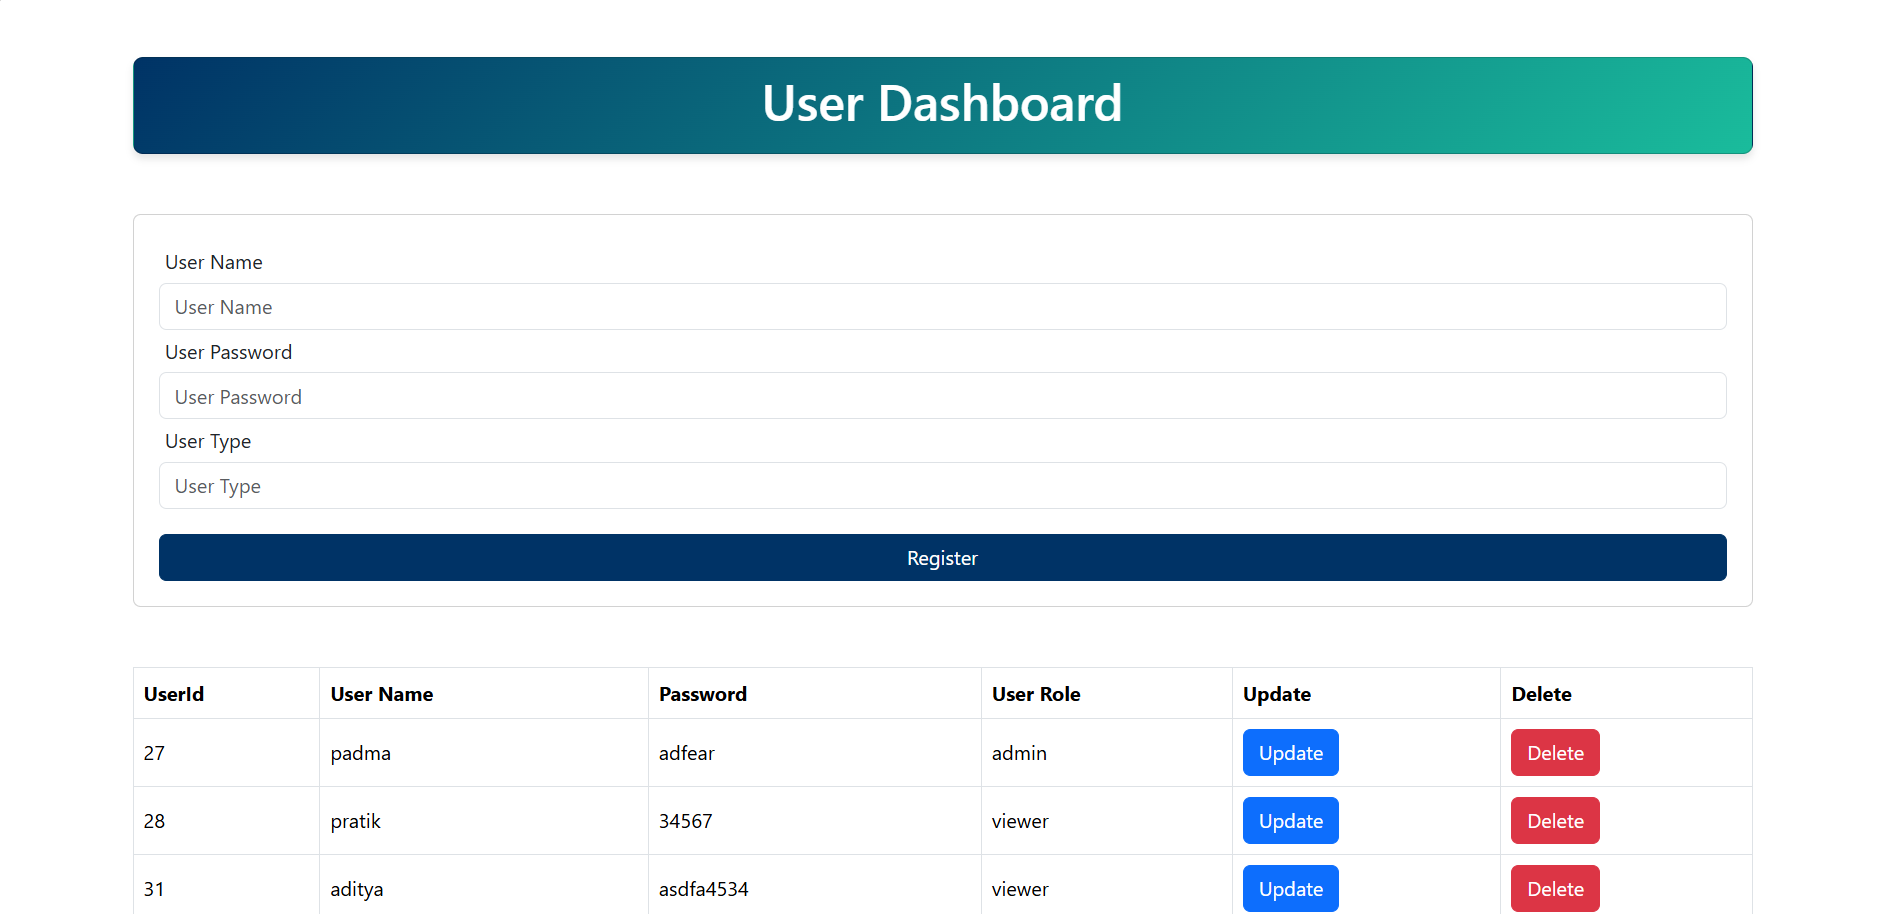This screenshot has width=1888, height=914.
Task: Remove user aditya using Delete
Action: pyautogui.click(x=1554, y=888)
